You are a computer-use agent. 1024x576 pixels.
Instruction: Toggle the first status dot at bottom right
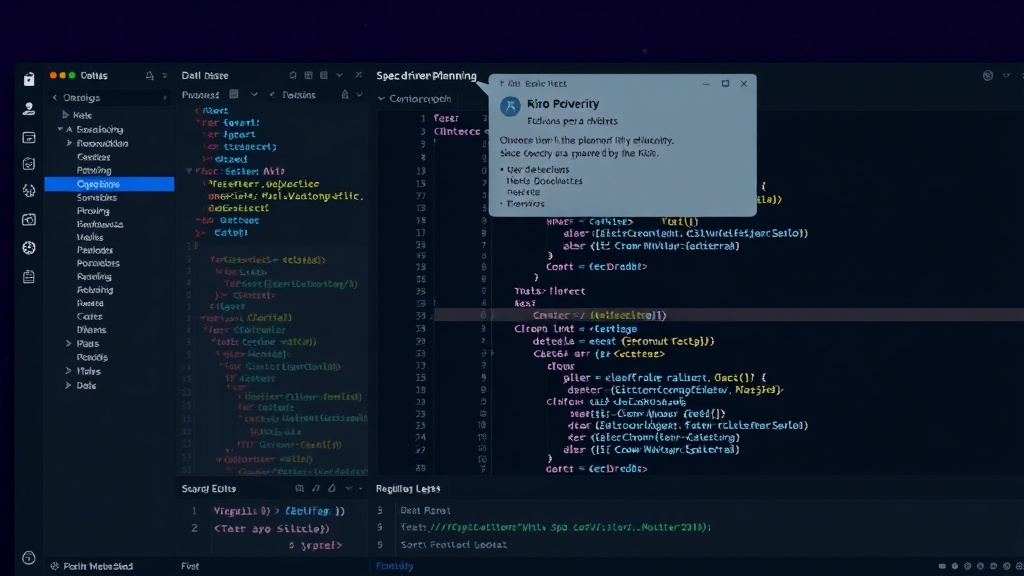942,566
